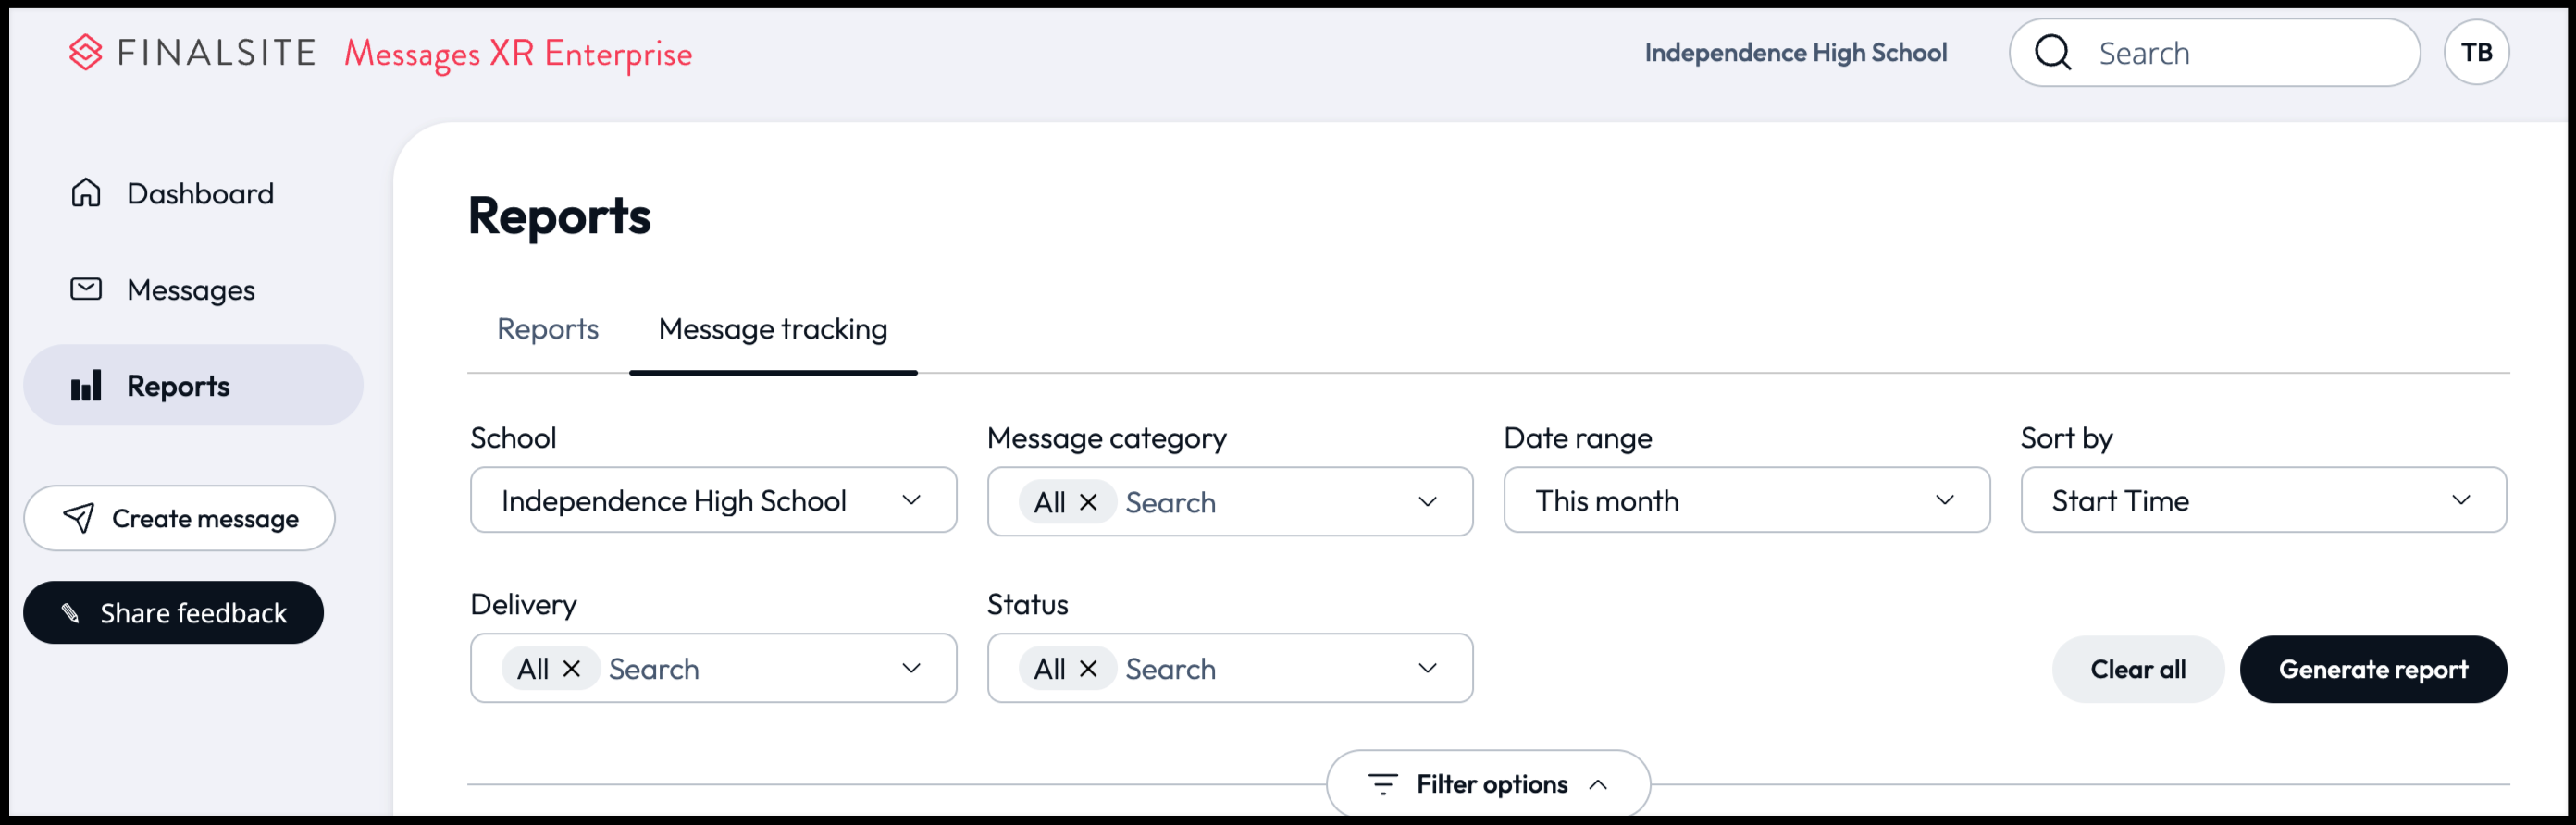Screen dimensions: 2576x825
Task: Remove the All chip from the Delivery filter
Action: pyautogui.click(x=572, y=668)
